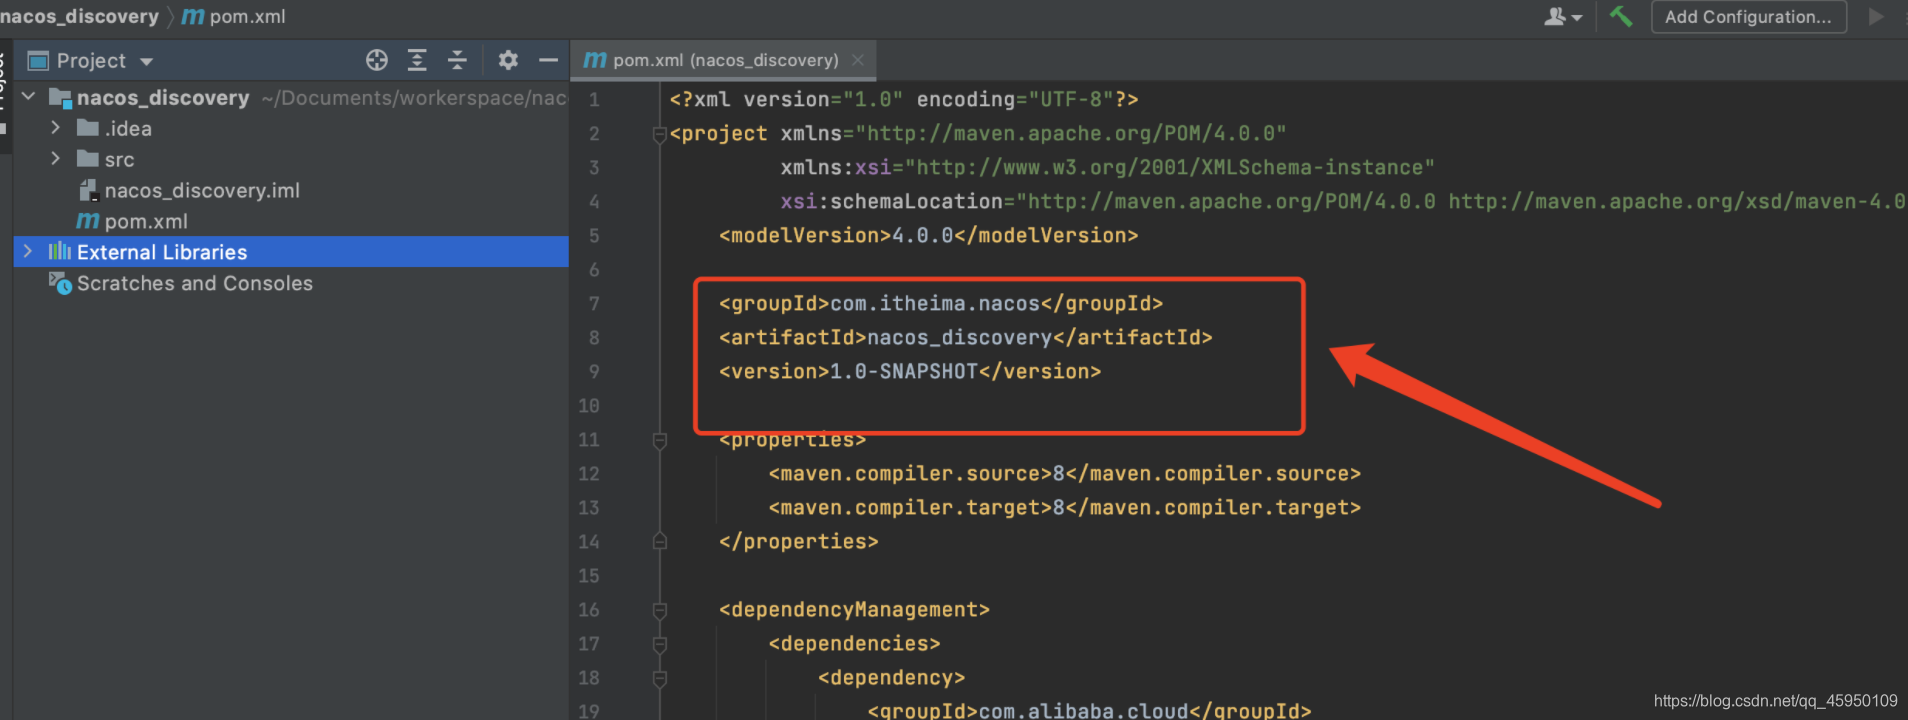1908x720 pixels.
Task: Click the modelVersion line text
Action: 928,236
